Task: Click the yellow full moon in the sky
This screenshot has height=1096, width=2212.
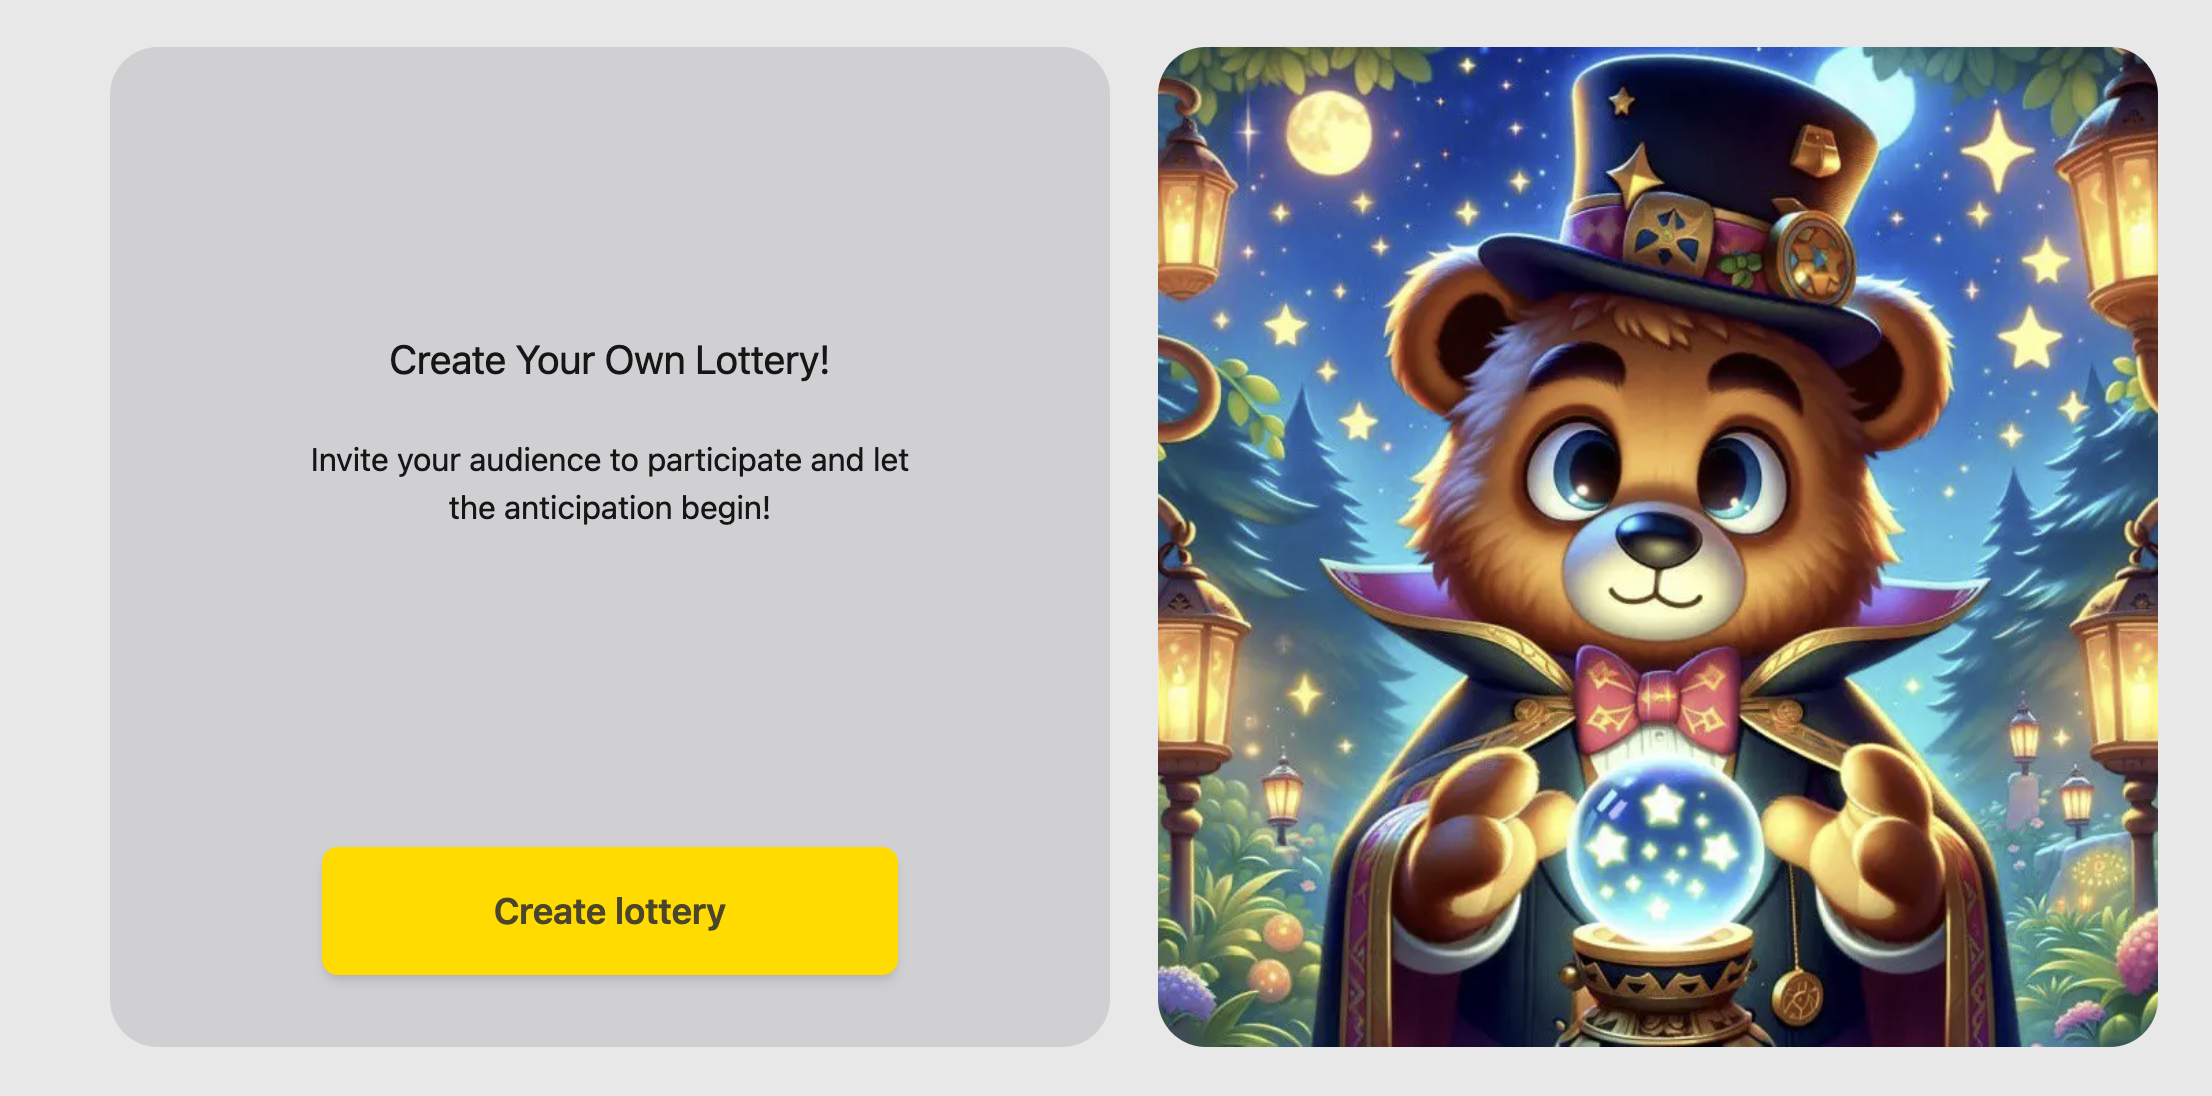Action: click(1328, 133)
